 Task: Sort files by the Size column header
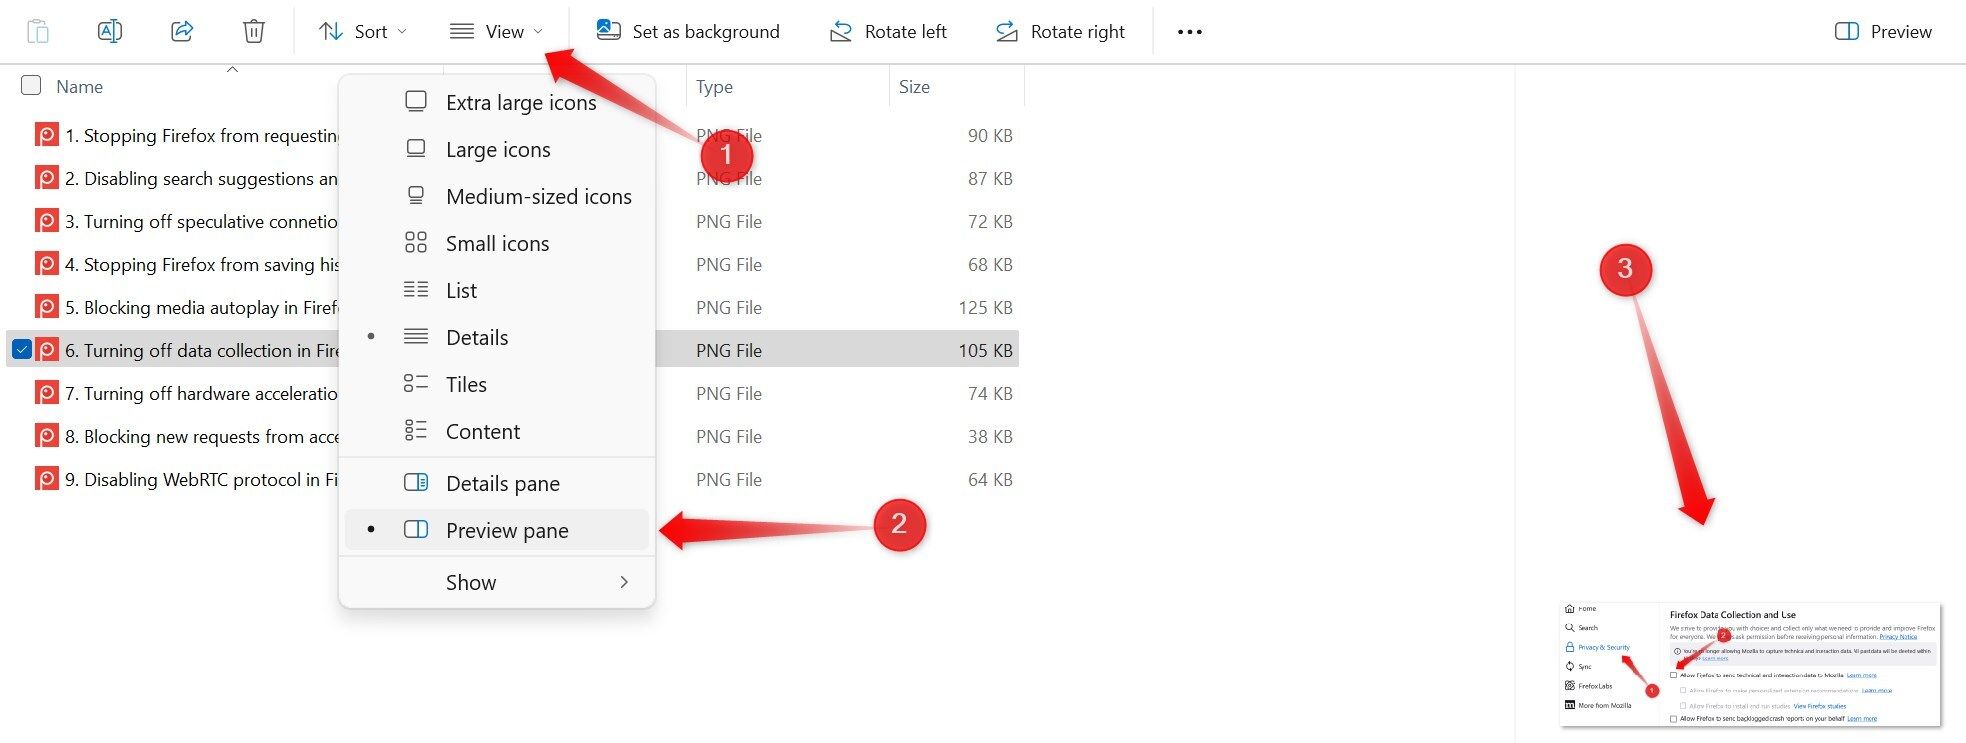914,87
